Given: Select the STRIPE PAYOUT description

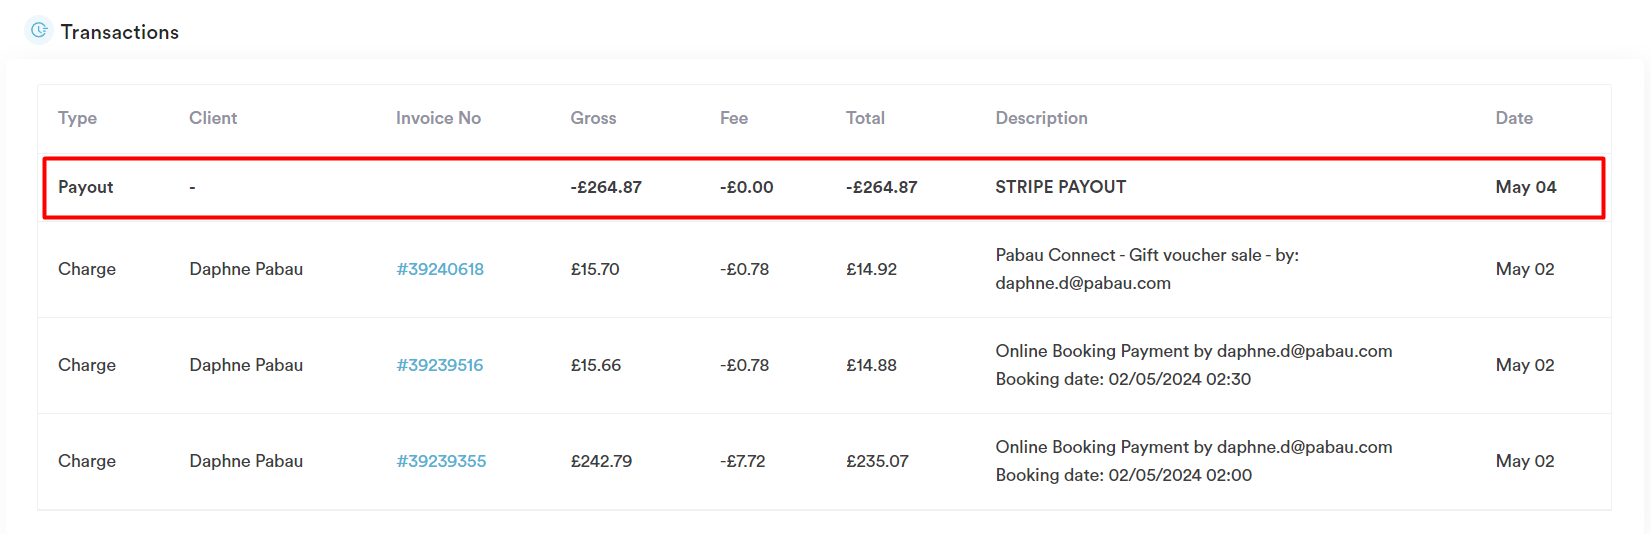Looking at the screenshot, I should pos(1061,187).
